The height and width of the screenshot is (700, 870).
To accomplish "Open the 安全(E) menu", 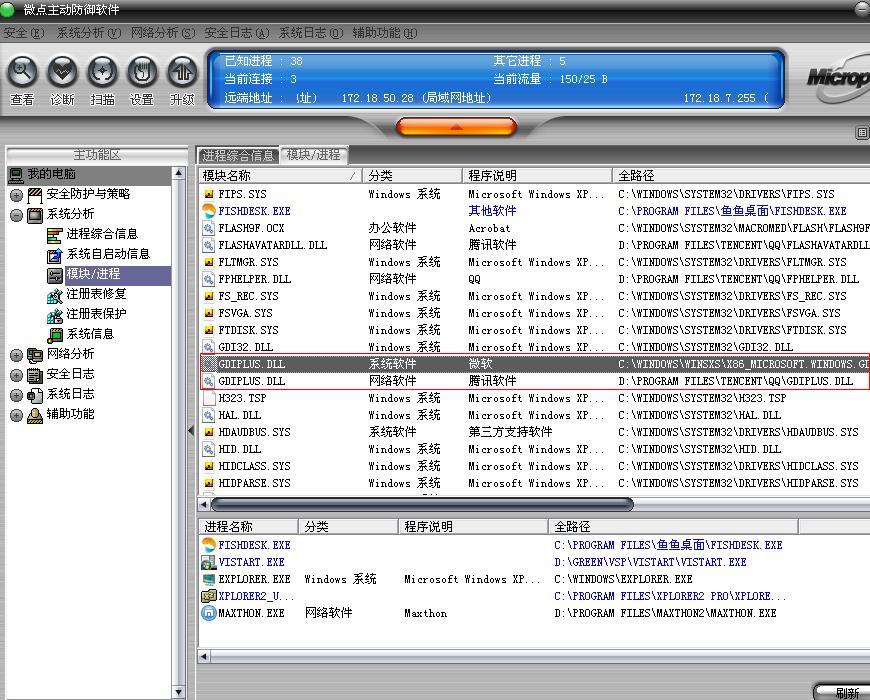I will 23,33.
